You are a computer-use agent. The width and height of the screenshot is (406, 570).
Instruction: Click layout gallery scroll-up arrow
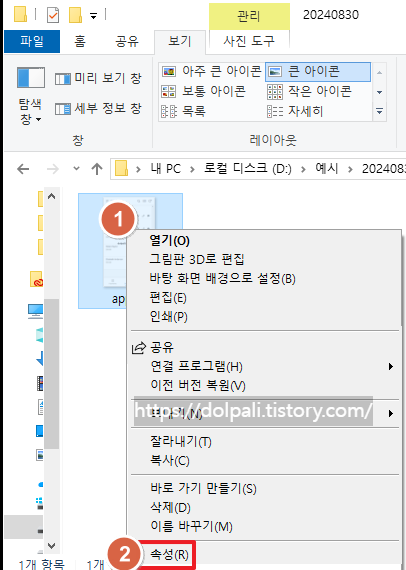click(x=379, y=73)
